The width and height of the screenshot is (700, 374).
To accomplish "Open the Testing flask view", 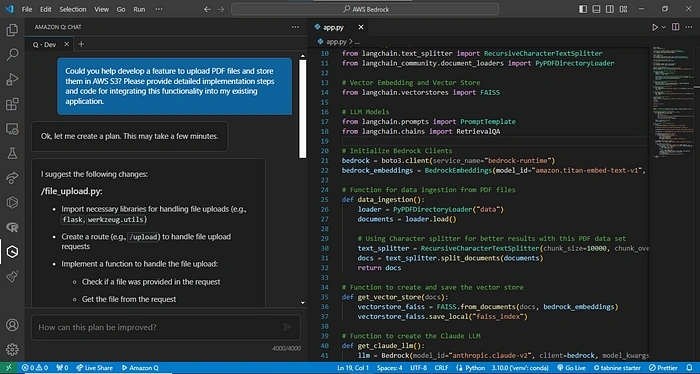I will (12, 154).
